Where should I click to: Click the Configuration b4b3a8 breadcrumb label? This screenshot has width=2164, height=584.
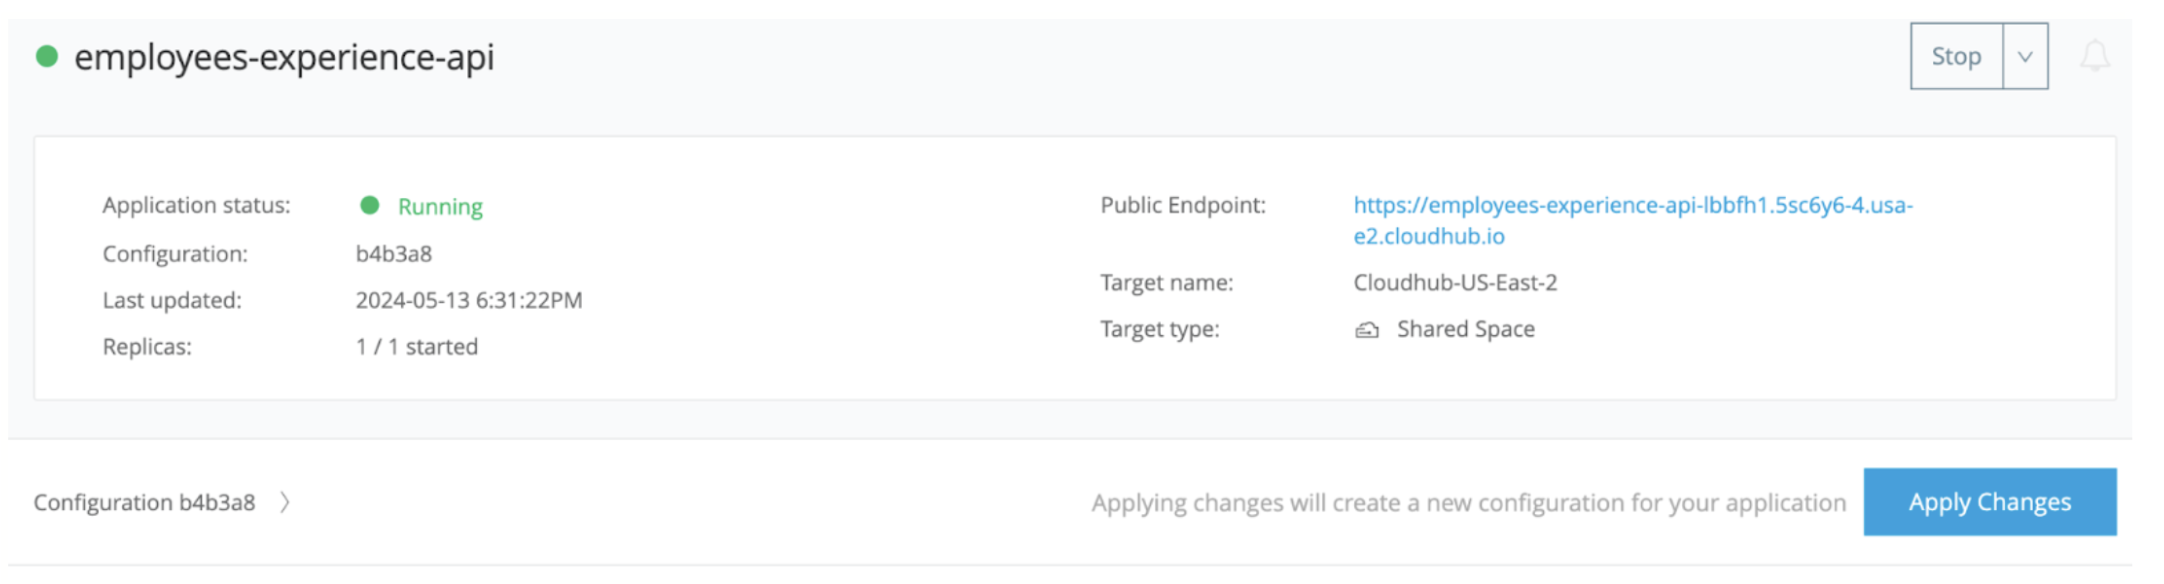tap(144, 502)
